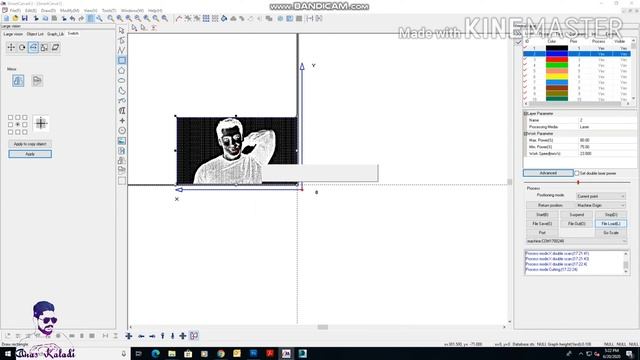Collapse the Work Parameter section
The width and height of the screenshot is (640, 360).
(525, 133)
